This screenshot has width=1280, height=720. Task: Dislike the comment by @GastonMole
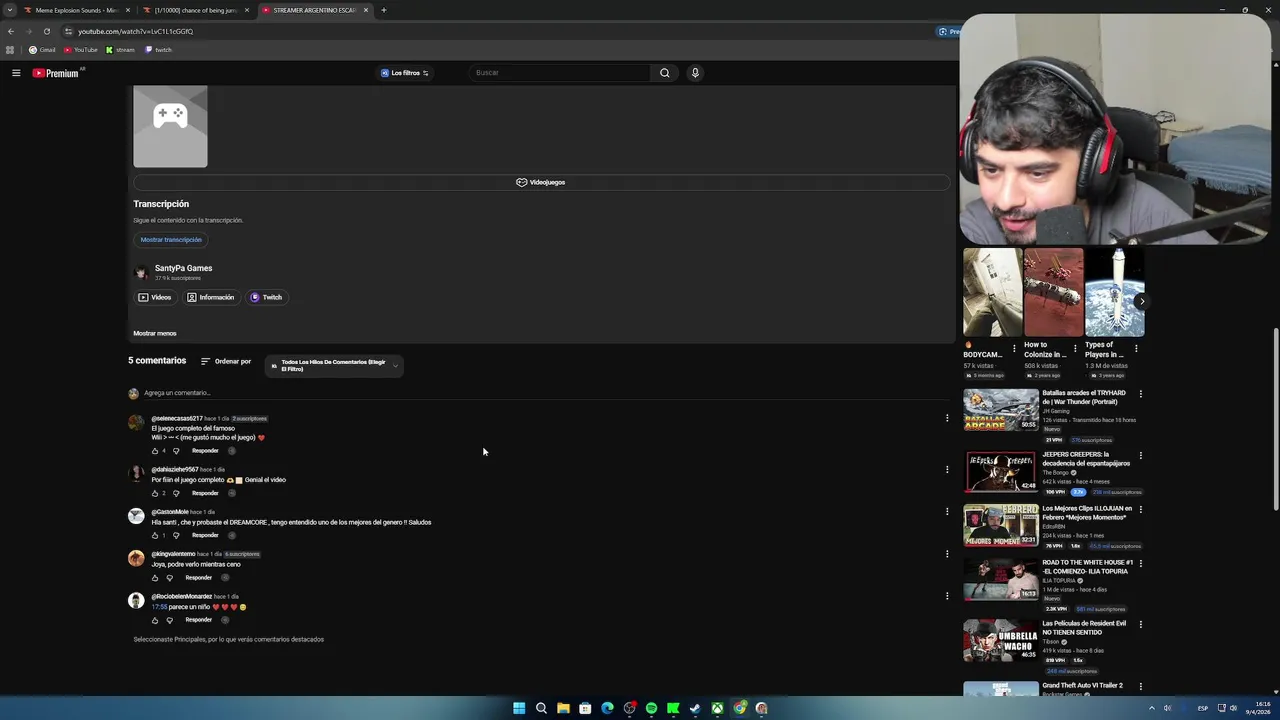[176, 535]
